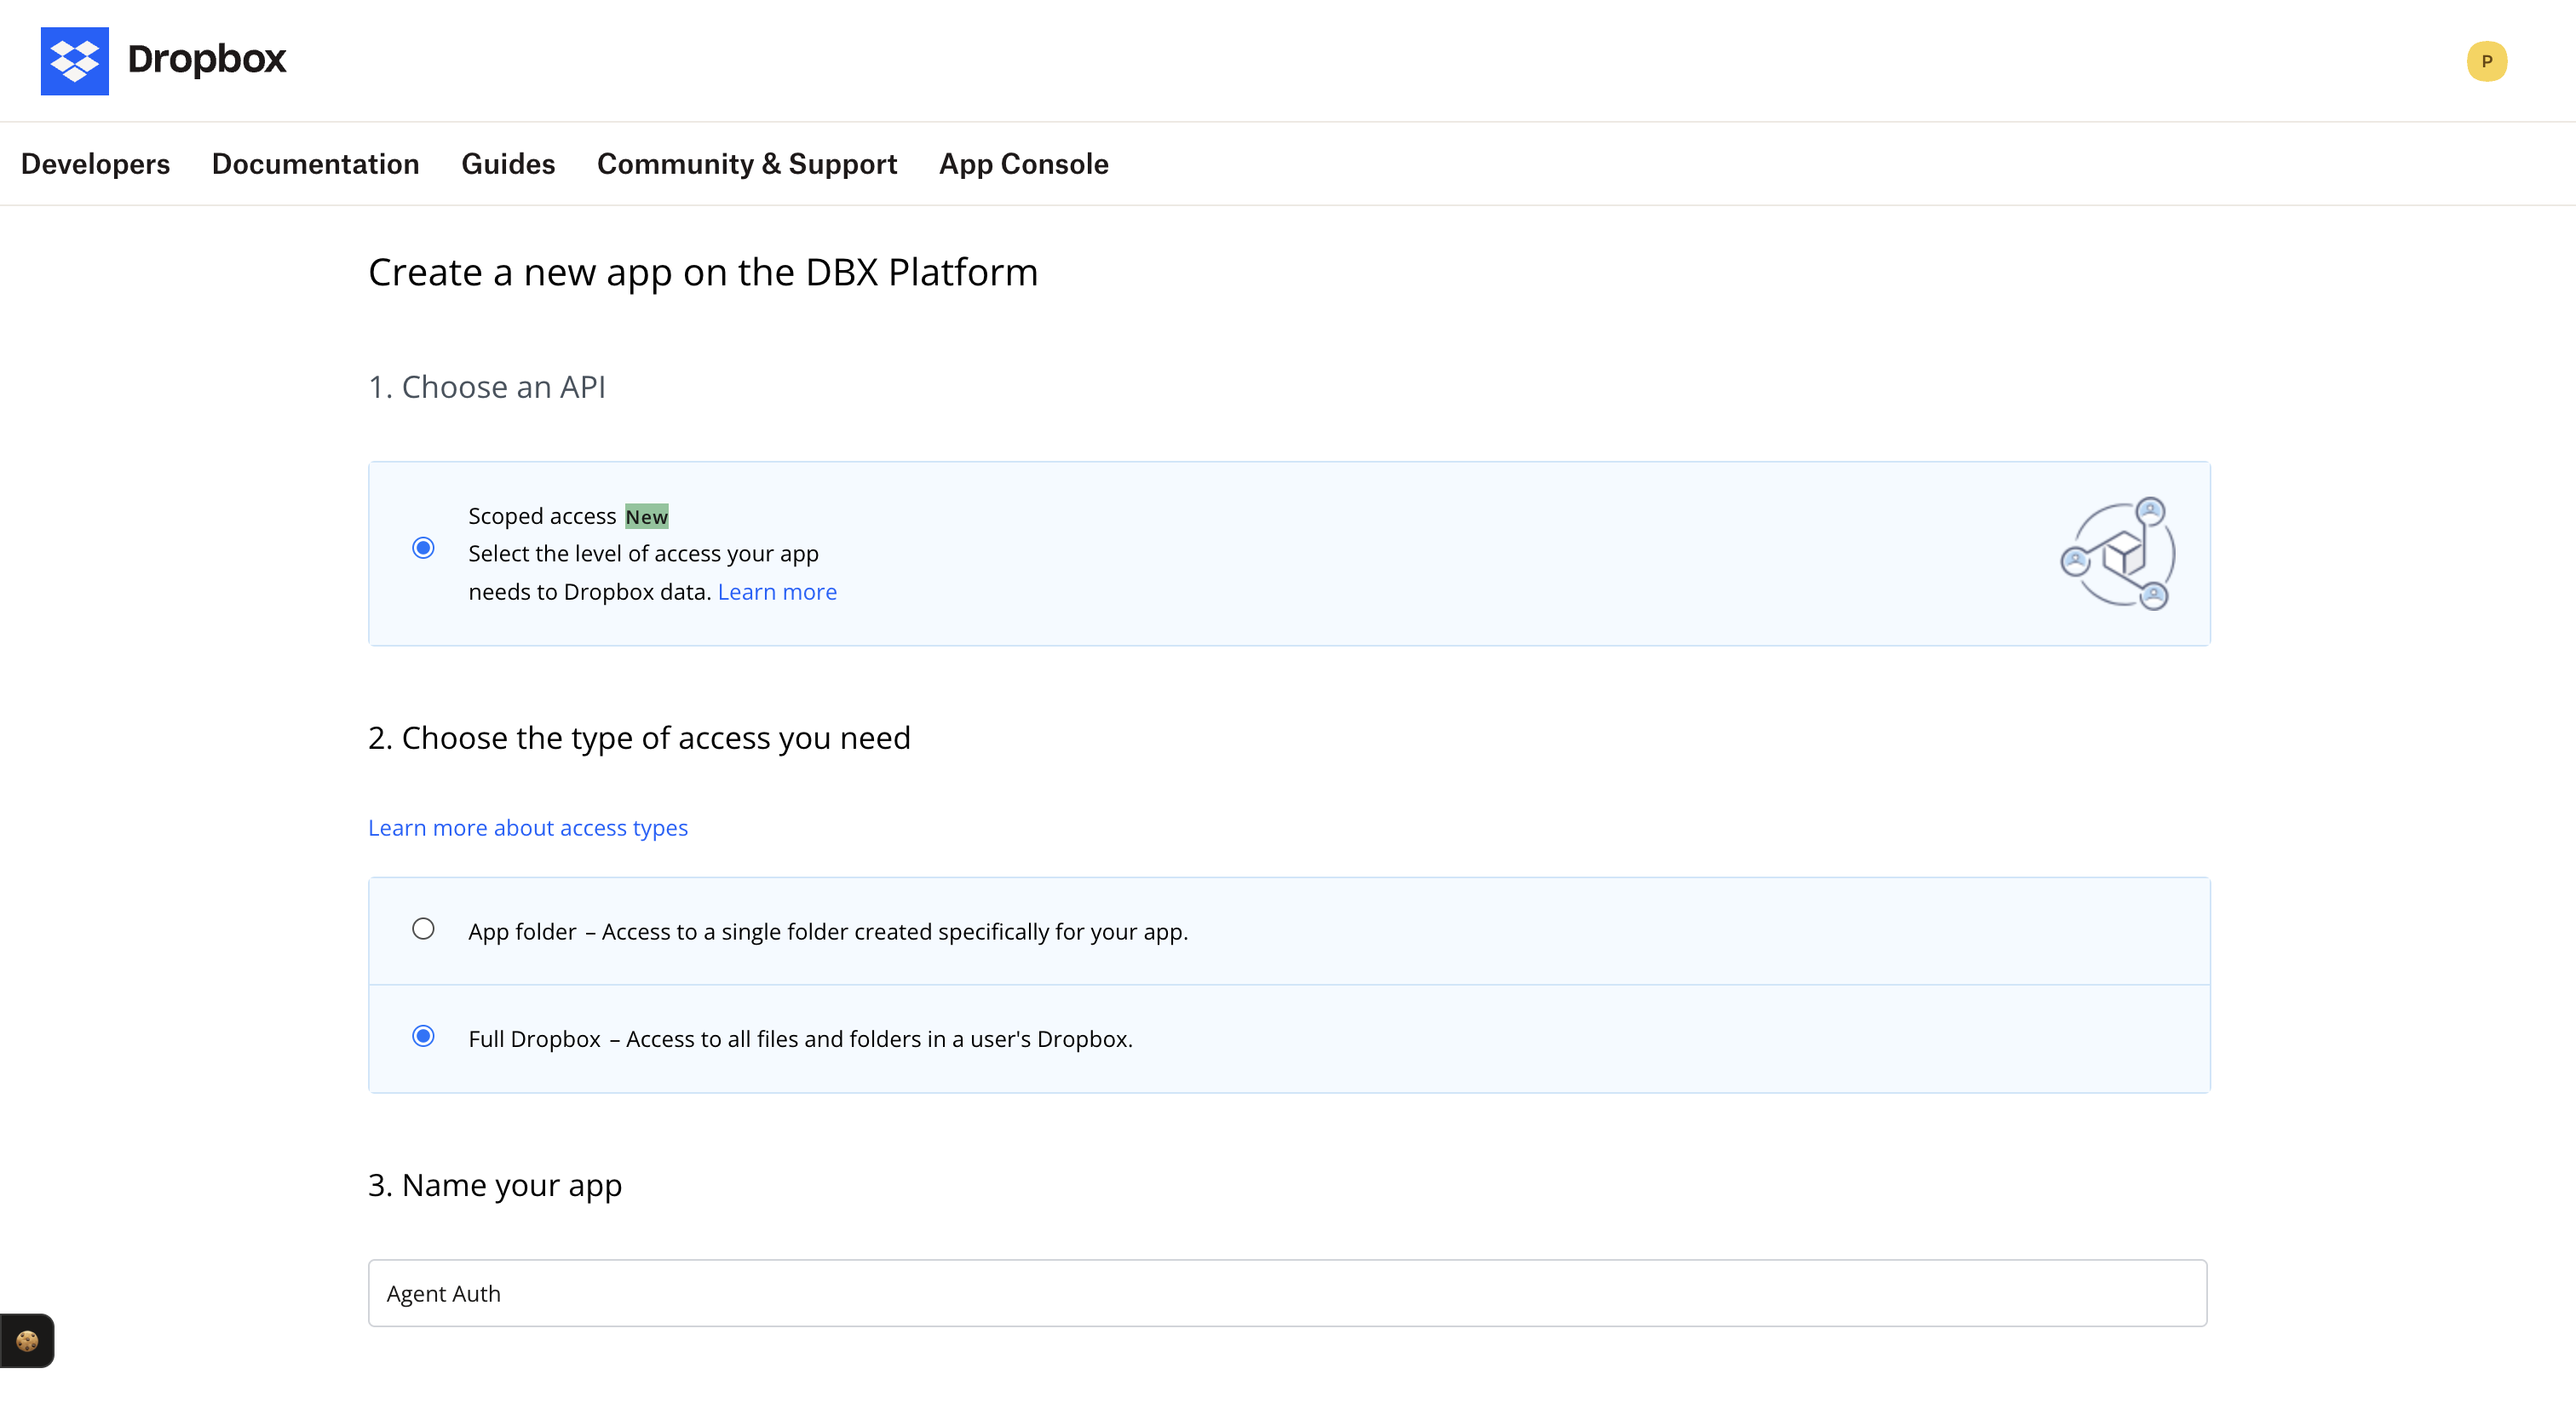Click the scoped access network illustration
The image size is (2576, 1409).
[x=2118, y=553]
